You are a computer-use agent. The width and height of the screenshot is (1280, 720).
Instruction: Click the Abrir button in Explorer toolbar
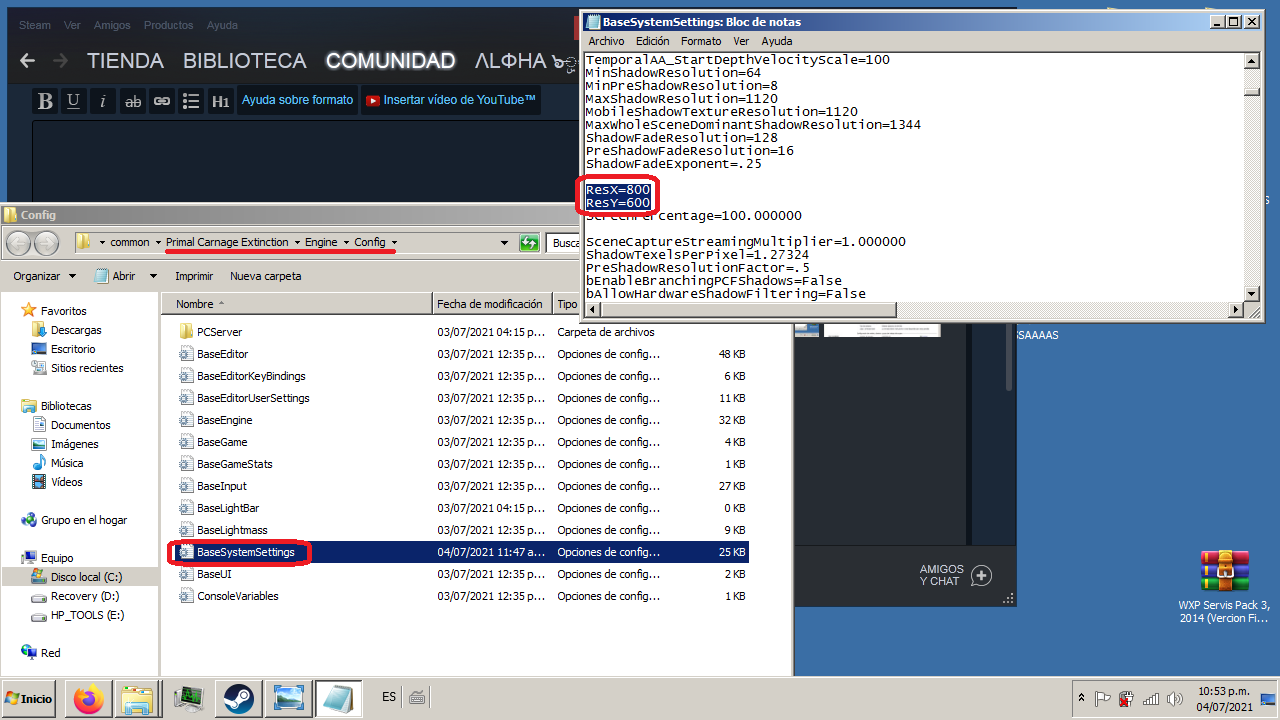pyautogui.click(x=115, y=276)
